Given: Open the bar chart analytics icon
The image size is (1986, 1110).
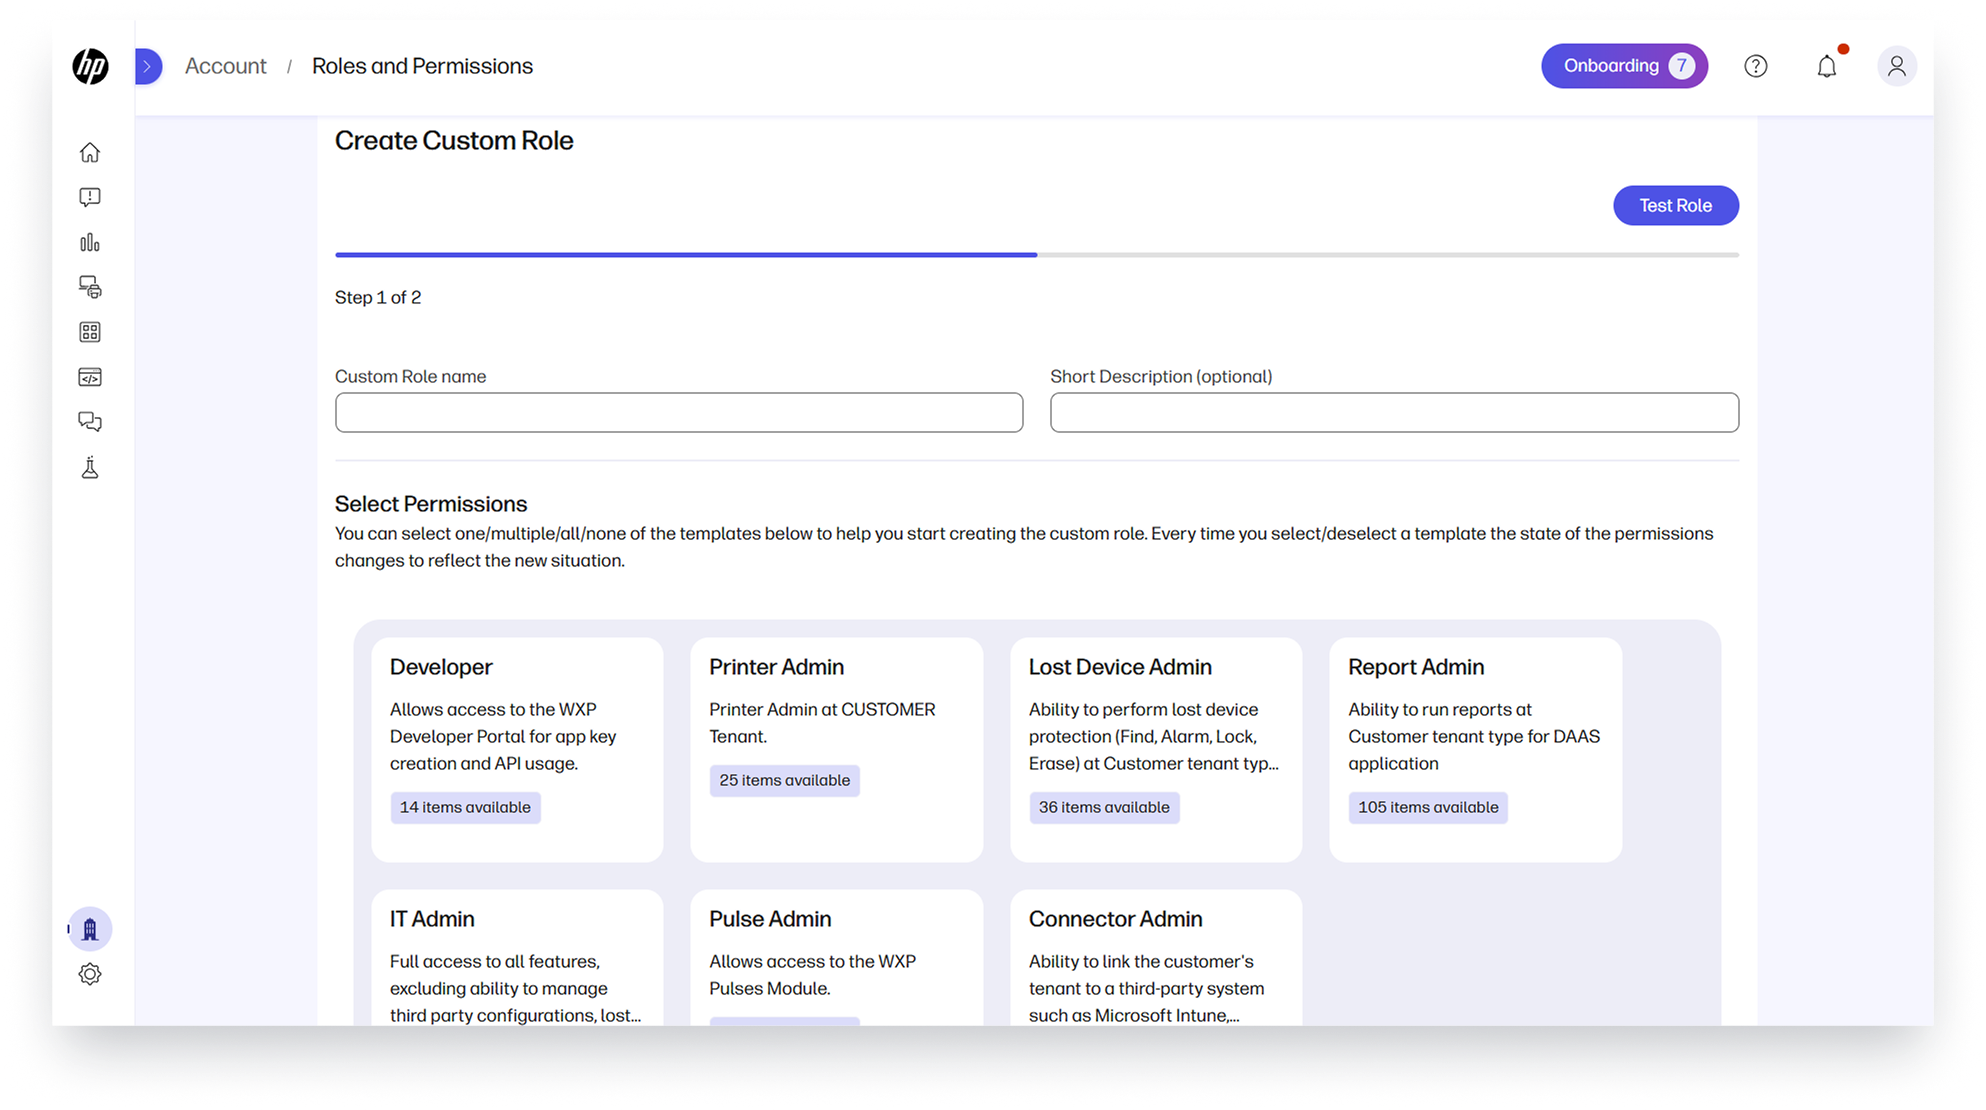Looking at the screenshot, I should coord(90,242).
